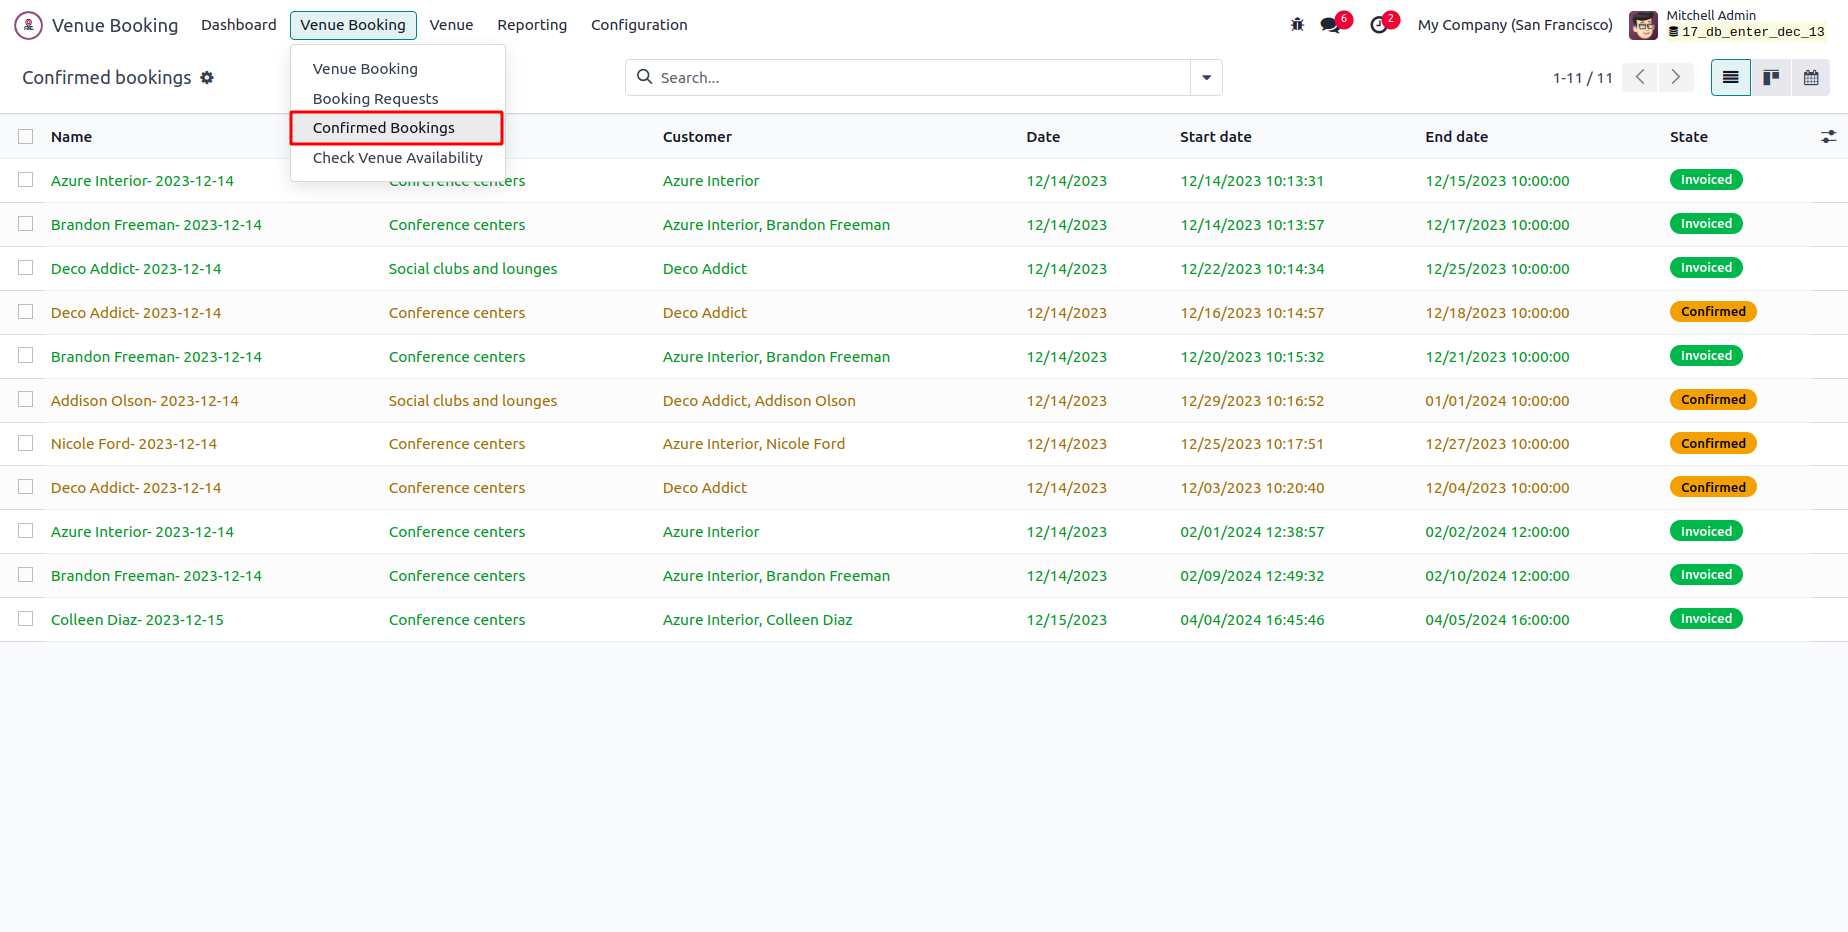
Task: Click the date 12/15/2023 cell
Action: point(1066,620)
